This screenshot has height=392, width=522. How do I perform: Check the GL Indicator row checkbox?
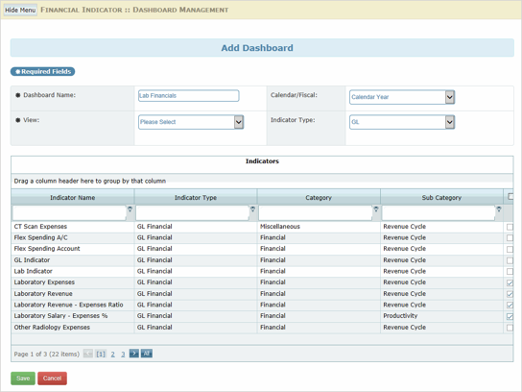pos(510,260)
